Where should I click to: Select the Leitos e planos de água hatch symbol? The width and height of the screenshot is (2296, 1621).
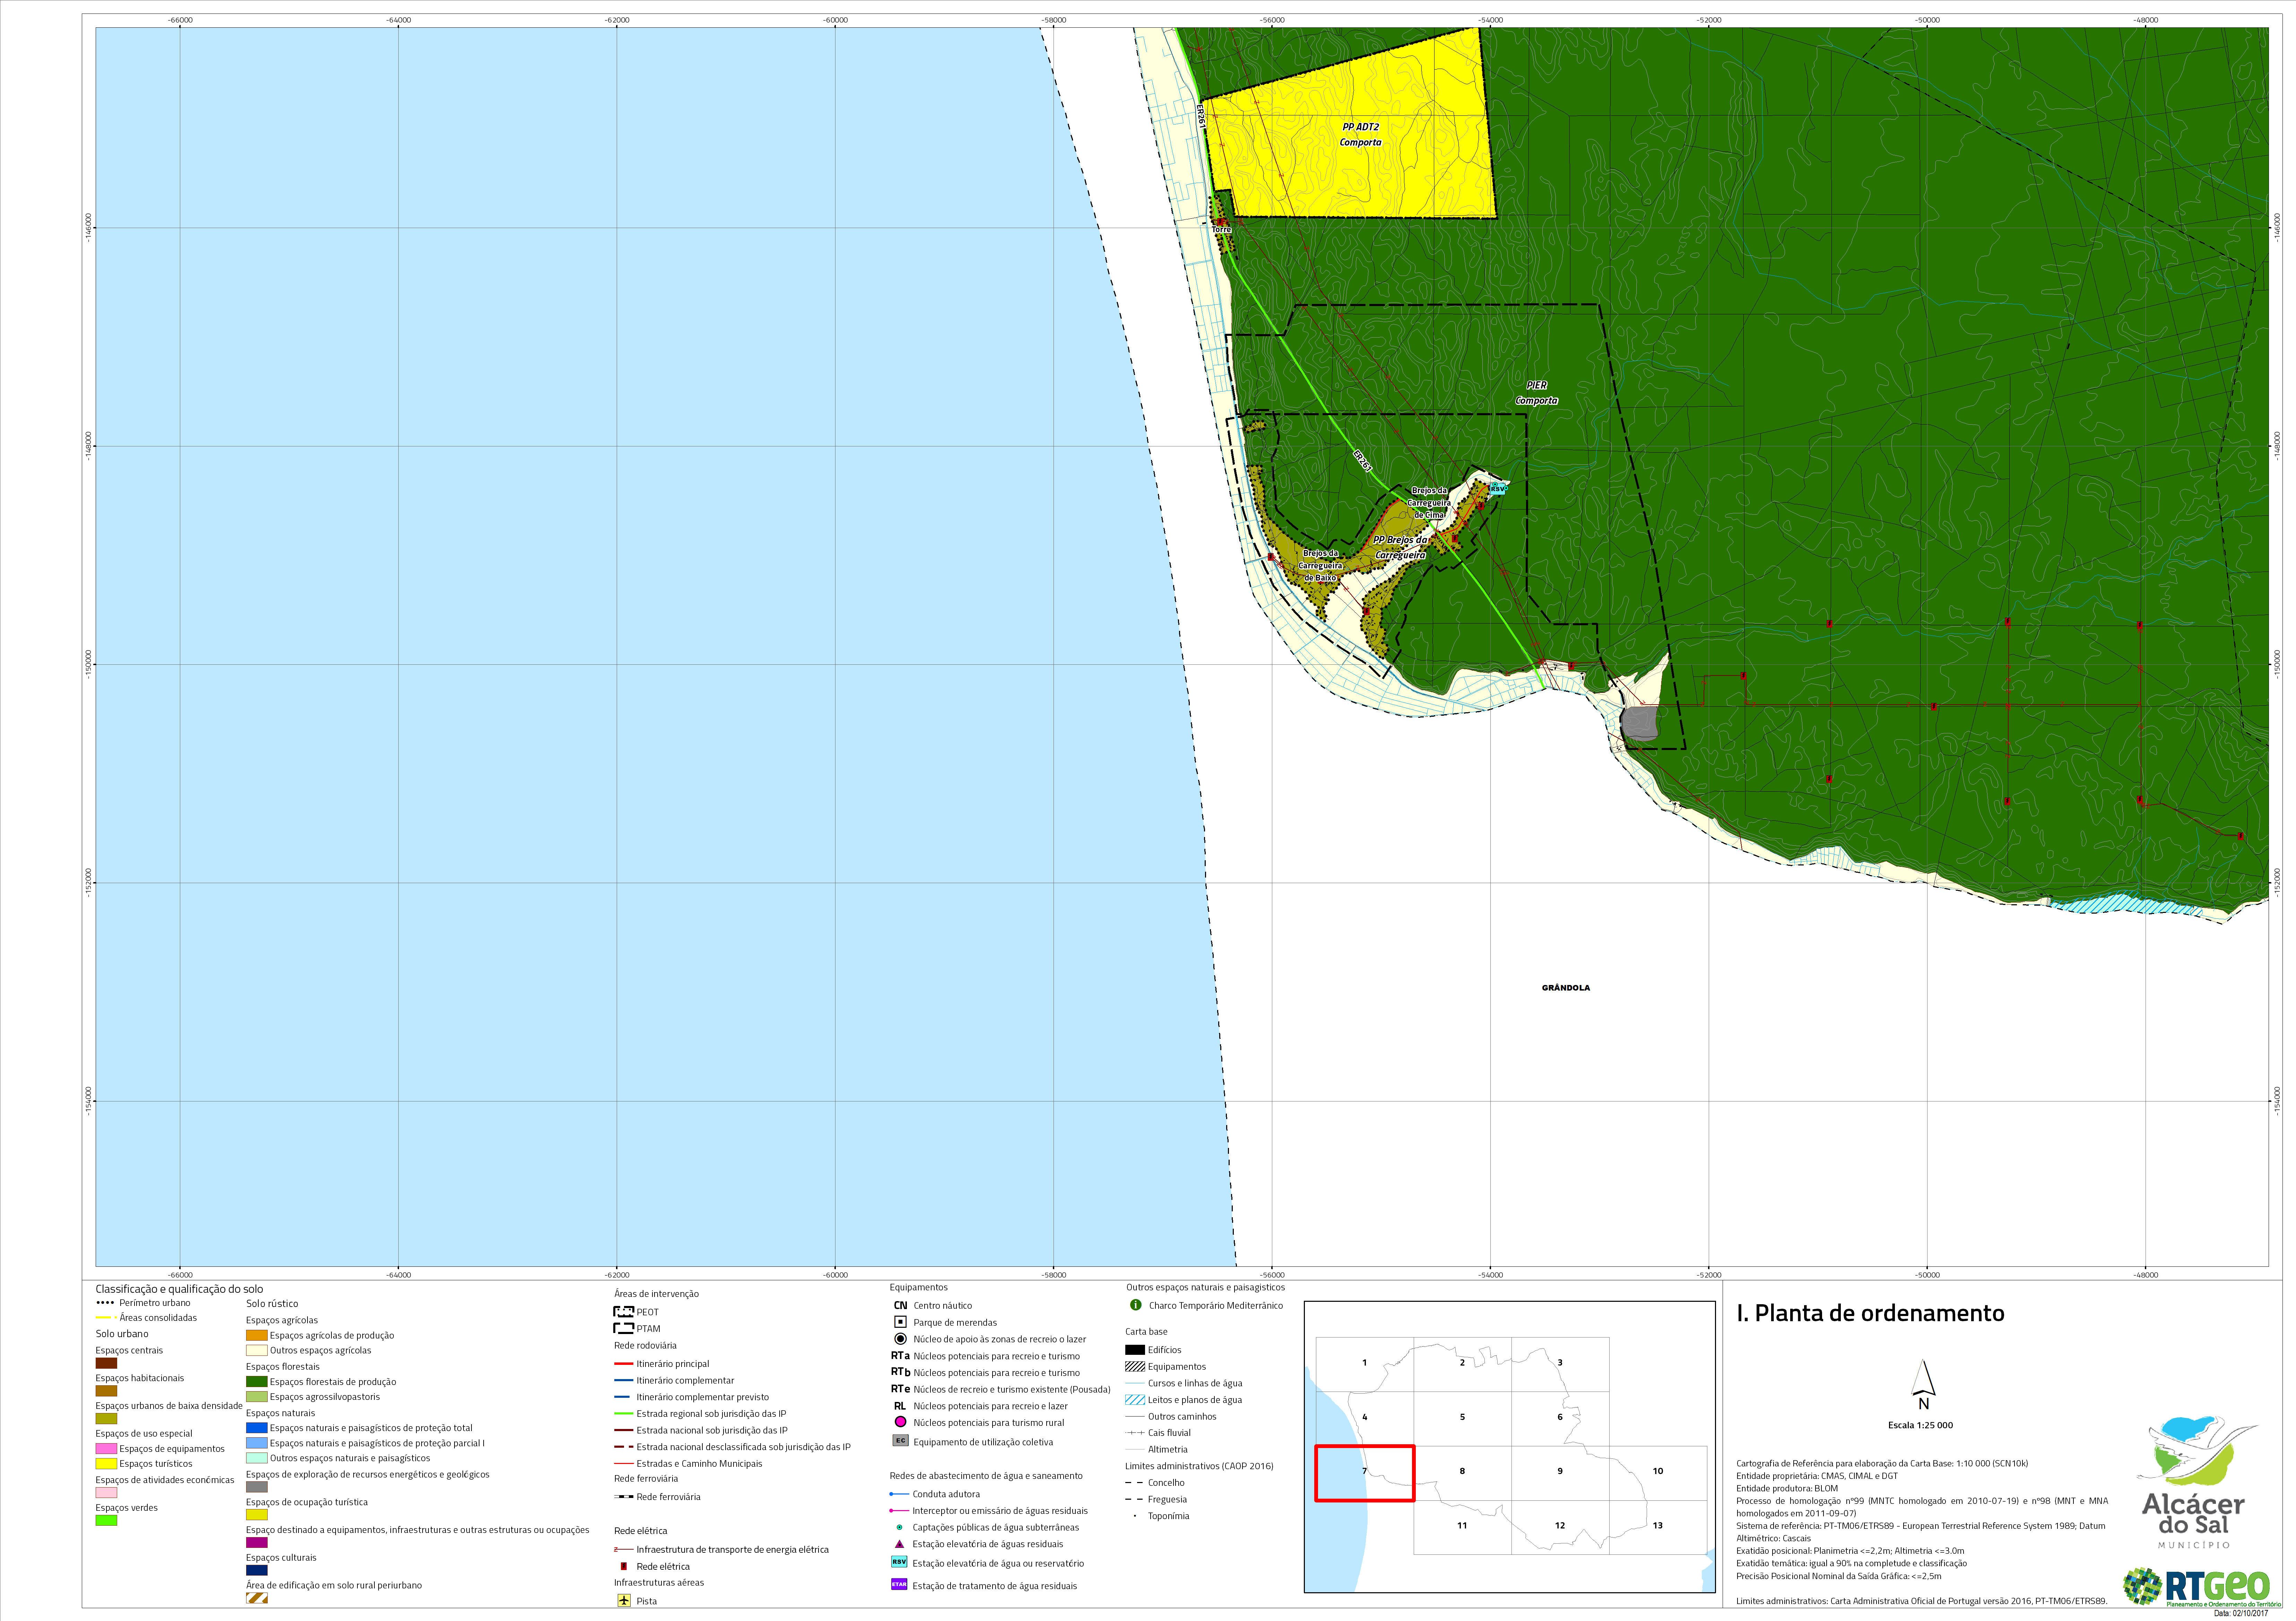pyautogui.click(x=1135, y=1400)
